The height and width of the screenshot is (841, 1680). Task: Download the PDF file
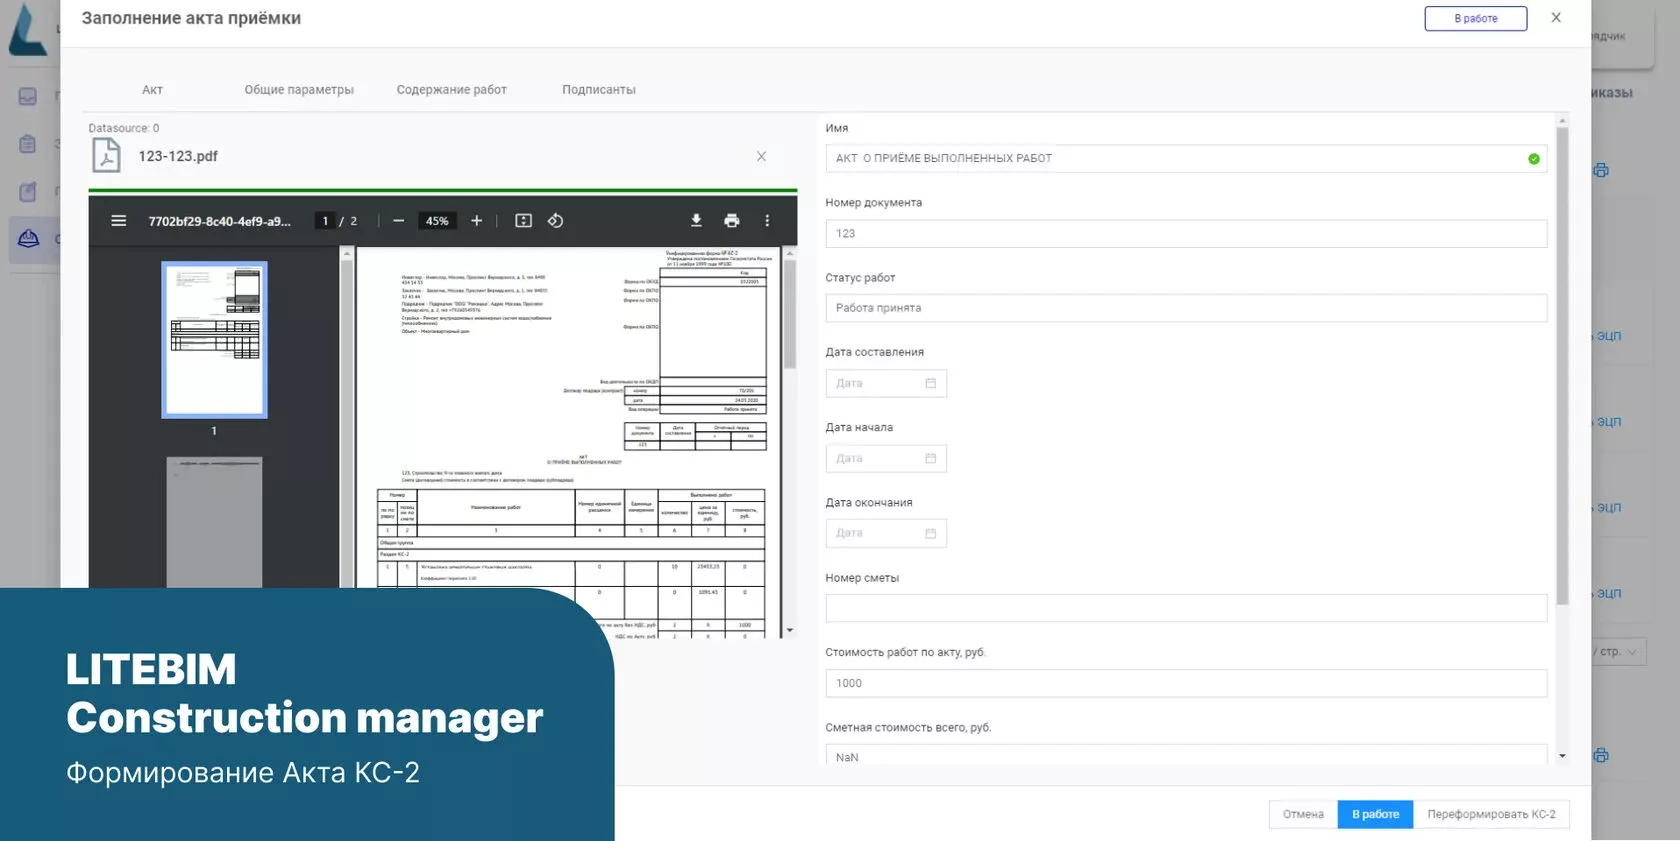point(696,221)
